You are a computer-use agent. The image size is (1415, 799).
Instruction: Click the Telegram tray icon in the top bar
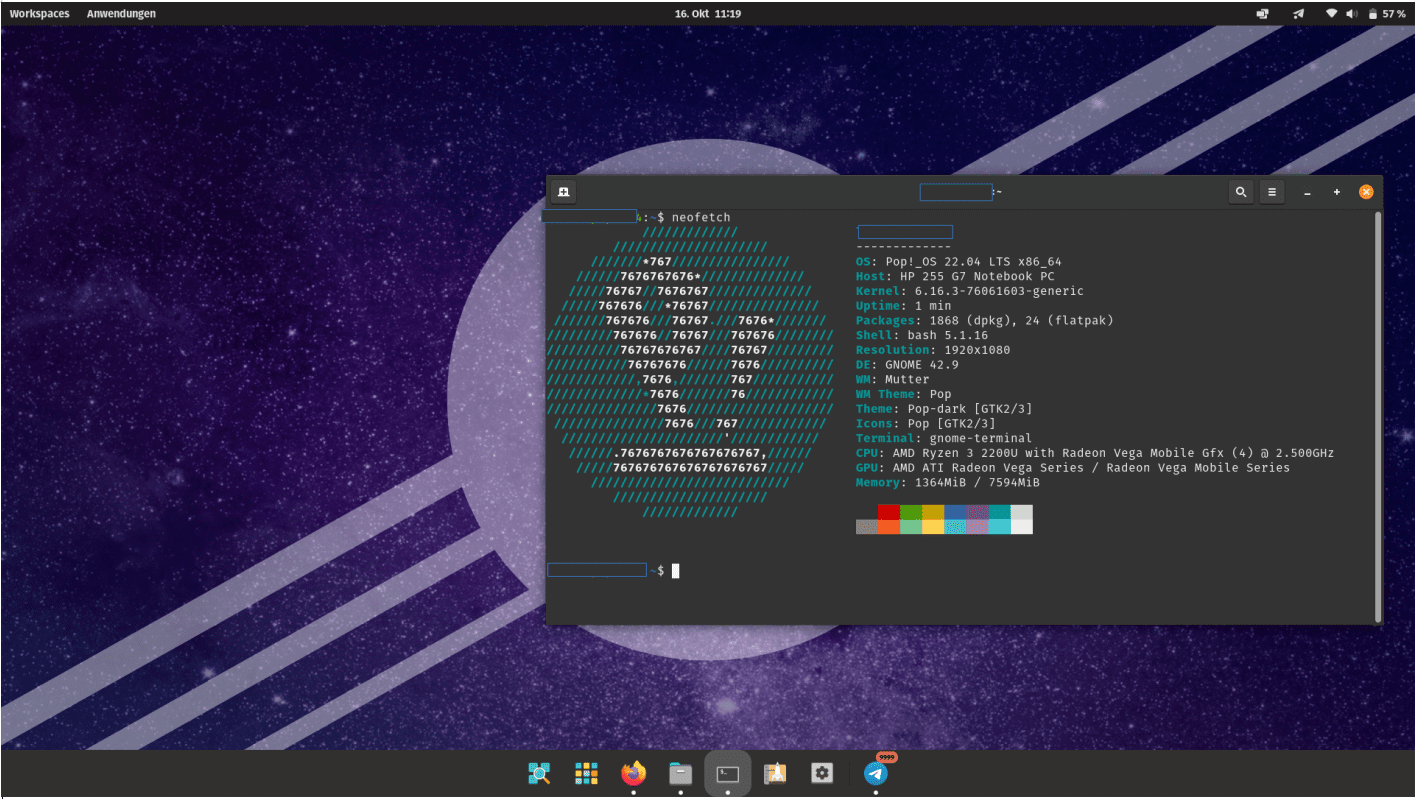point(1299,14)
